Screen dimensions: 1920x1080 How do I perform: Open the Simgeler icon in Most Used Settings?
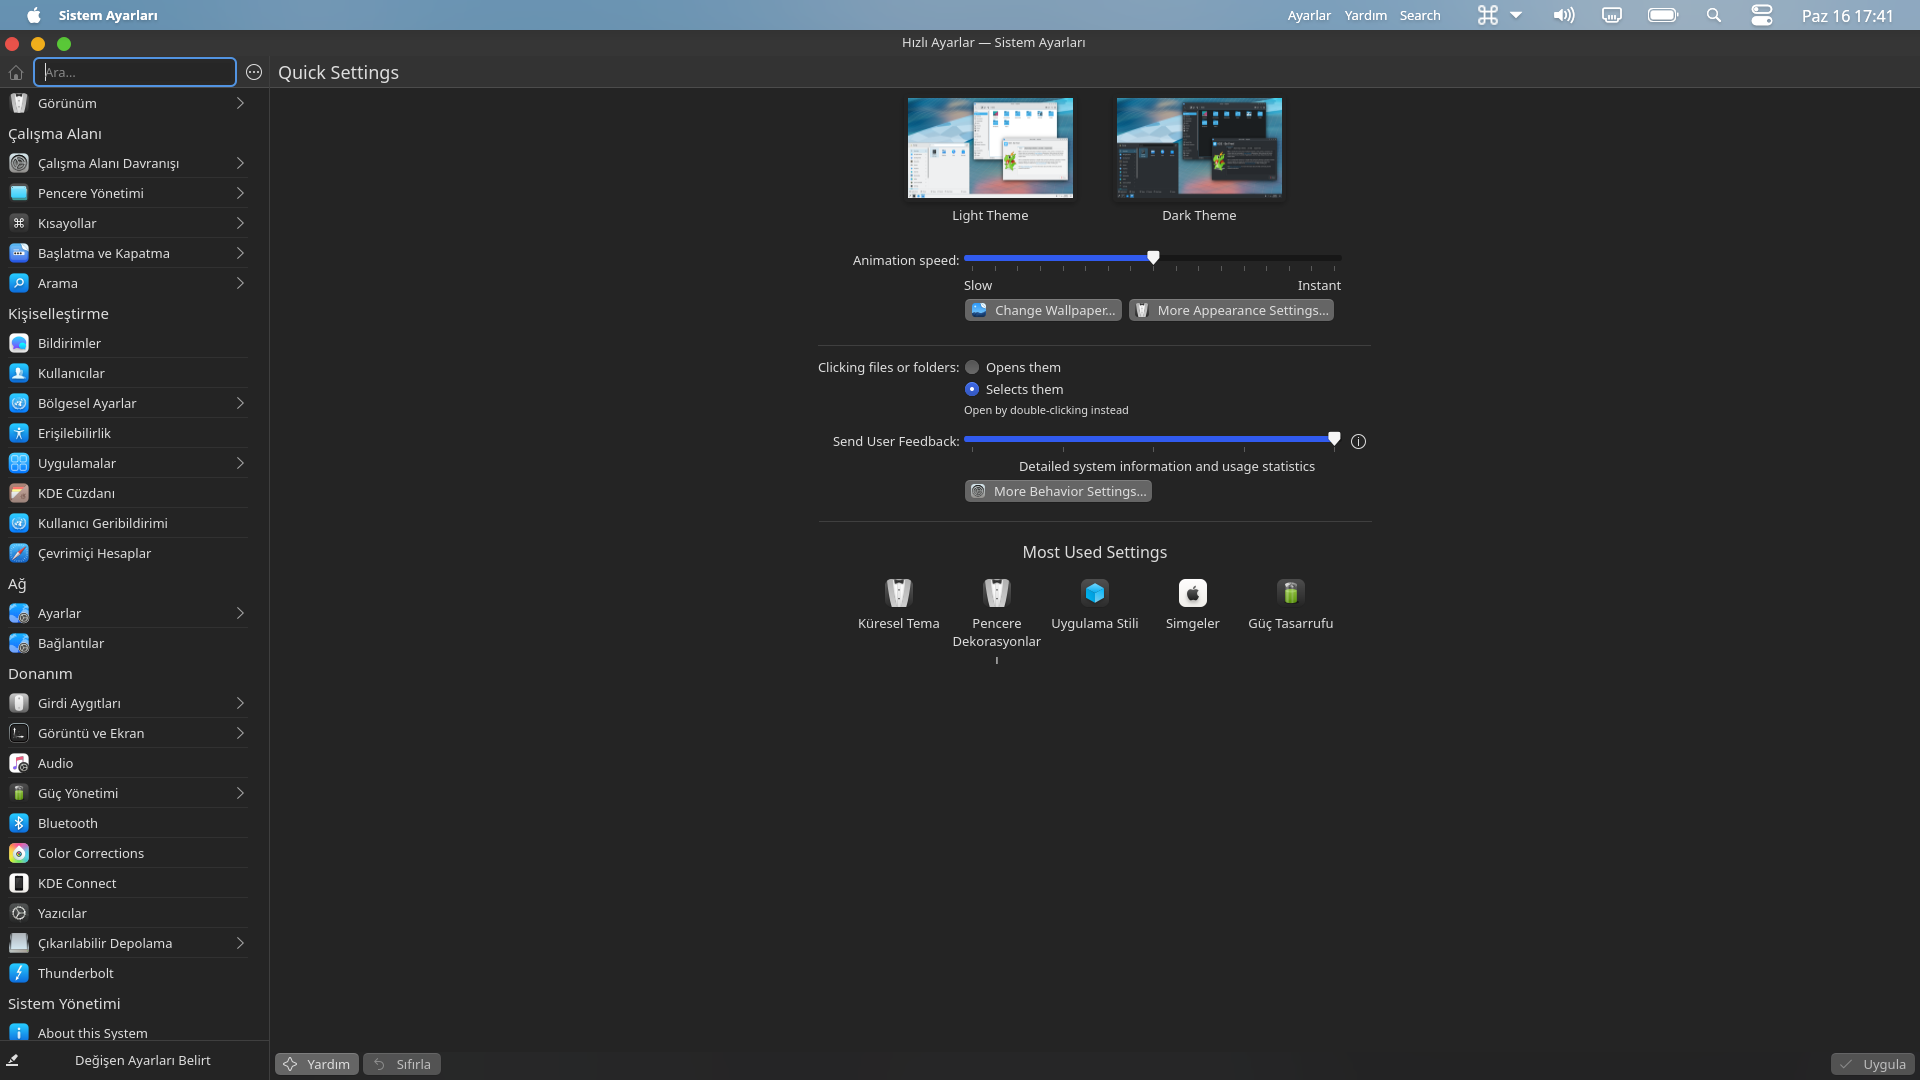(1192, 593)
